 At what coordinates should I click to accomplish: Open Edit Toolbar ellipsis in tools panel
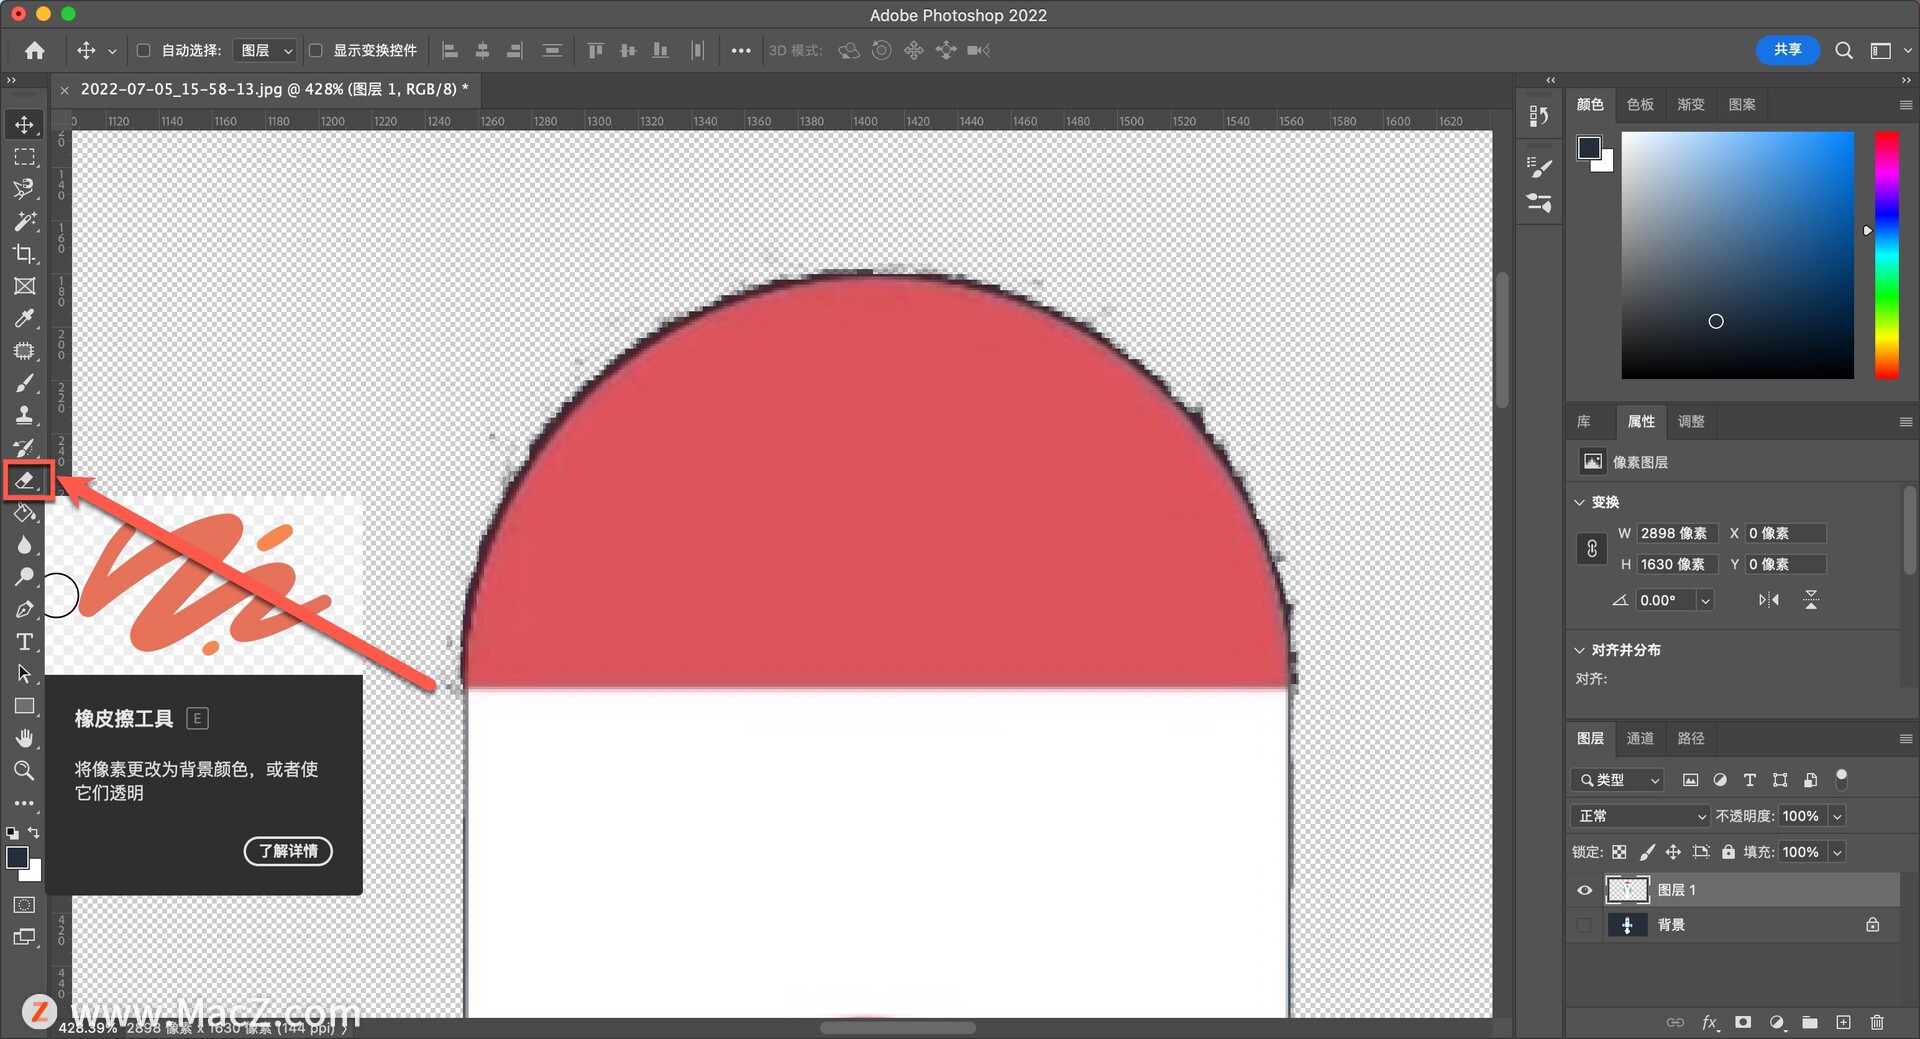24,803
